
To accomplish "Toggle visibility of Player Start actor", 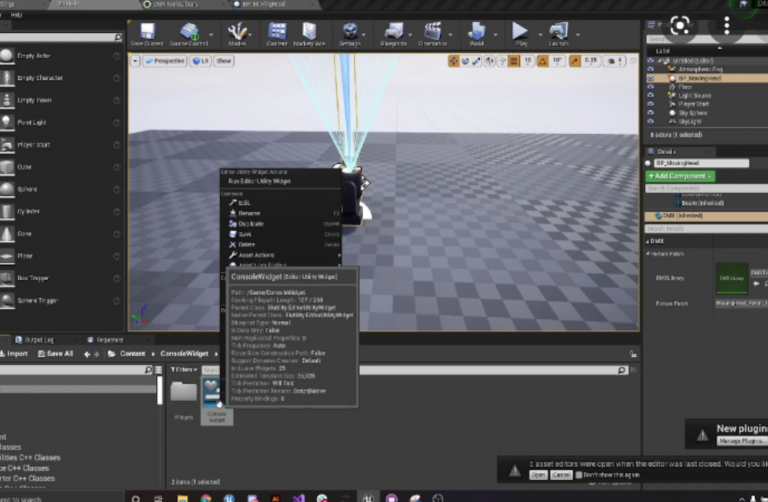I will 651,104.
